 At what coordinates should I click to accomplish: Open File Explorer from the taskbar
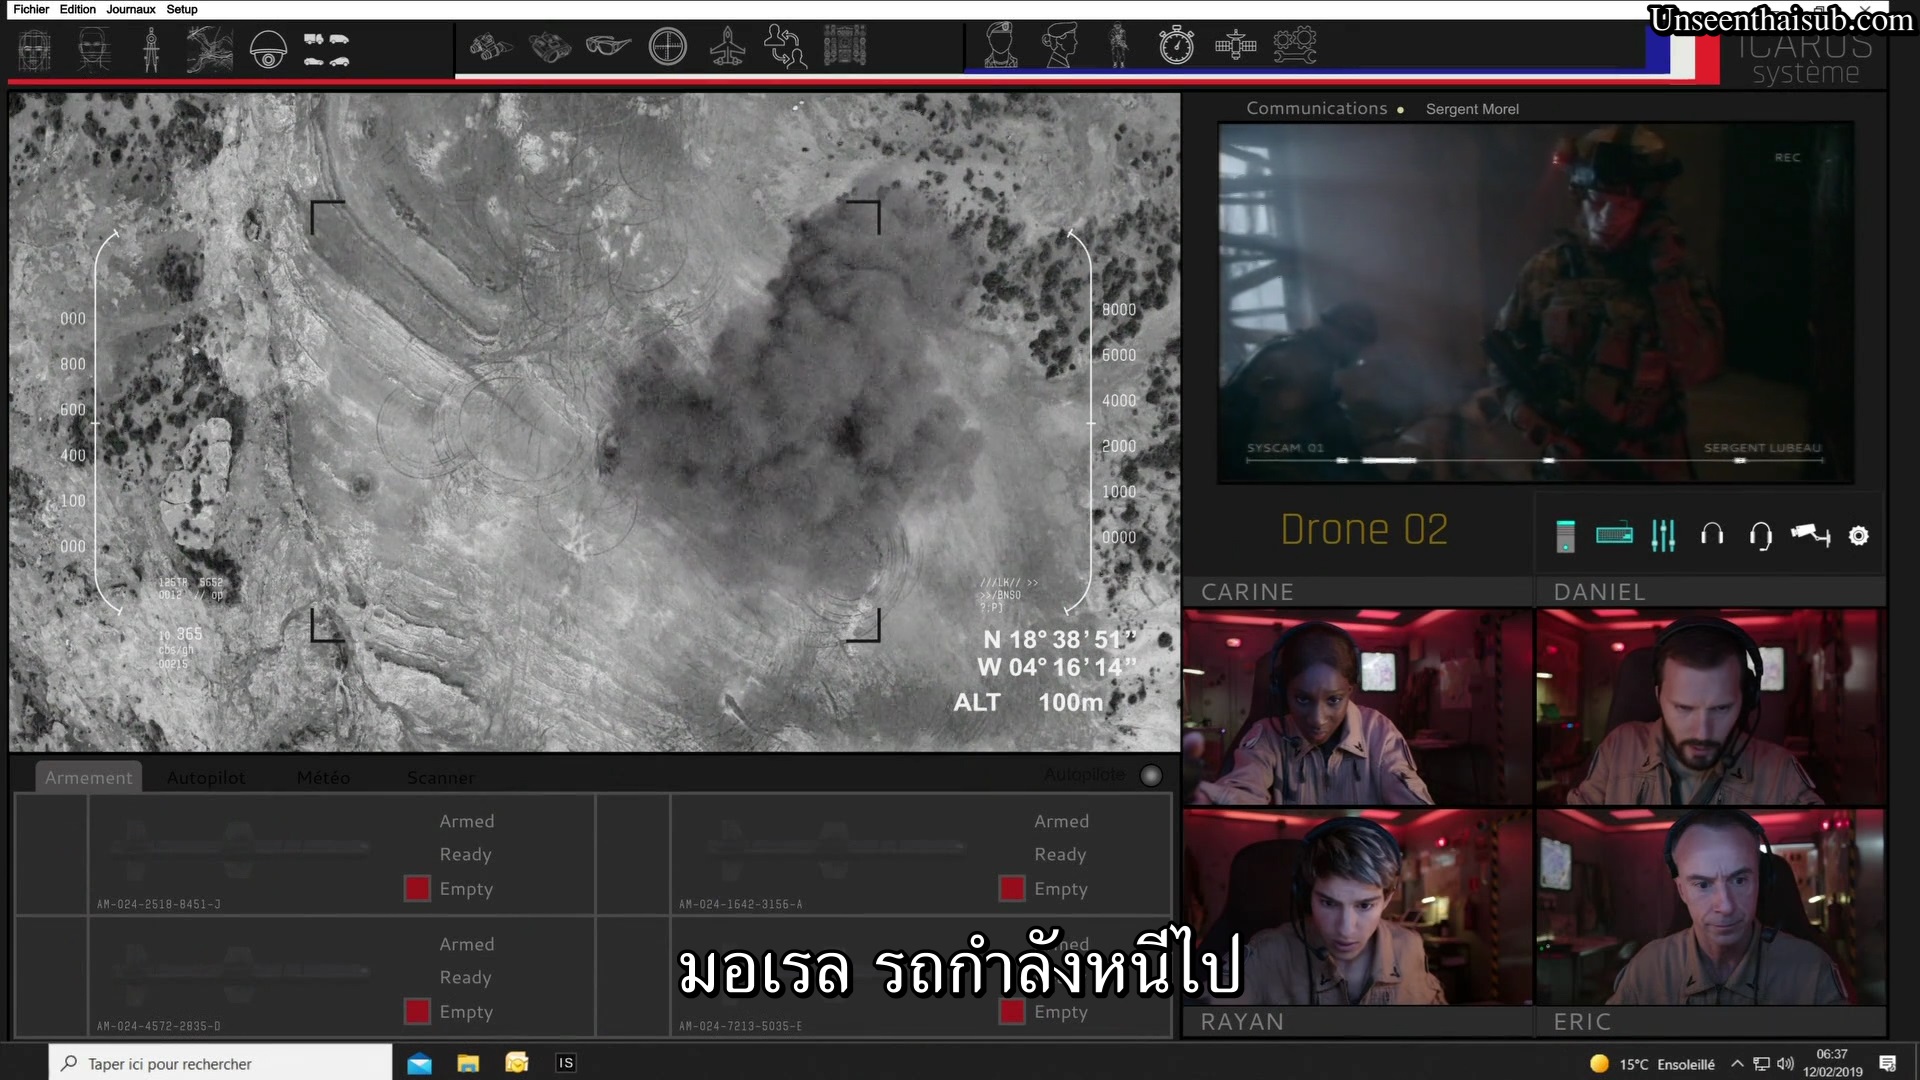pyautogui.click(x=468, y=1063)
